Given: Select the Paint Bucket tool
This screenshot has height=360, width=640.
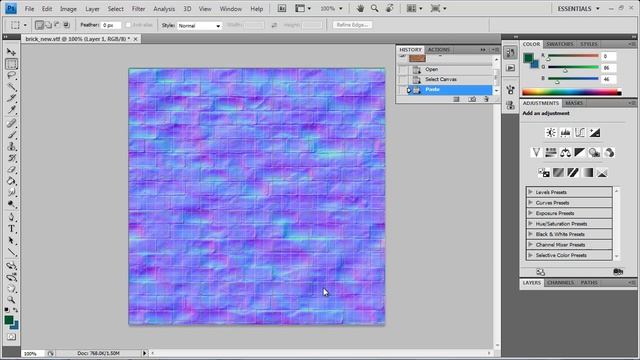Looking at the screenshot, I should [x=11, y=181].
